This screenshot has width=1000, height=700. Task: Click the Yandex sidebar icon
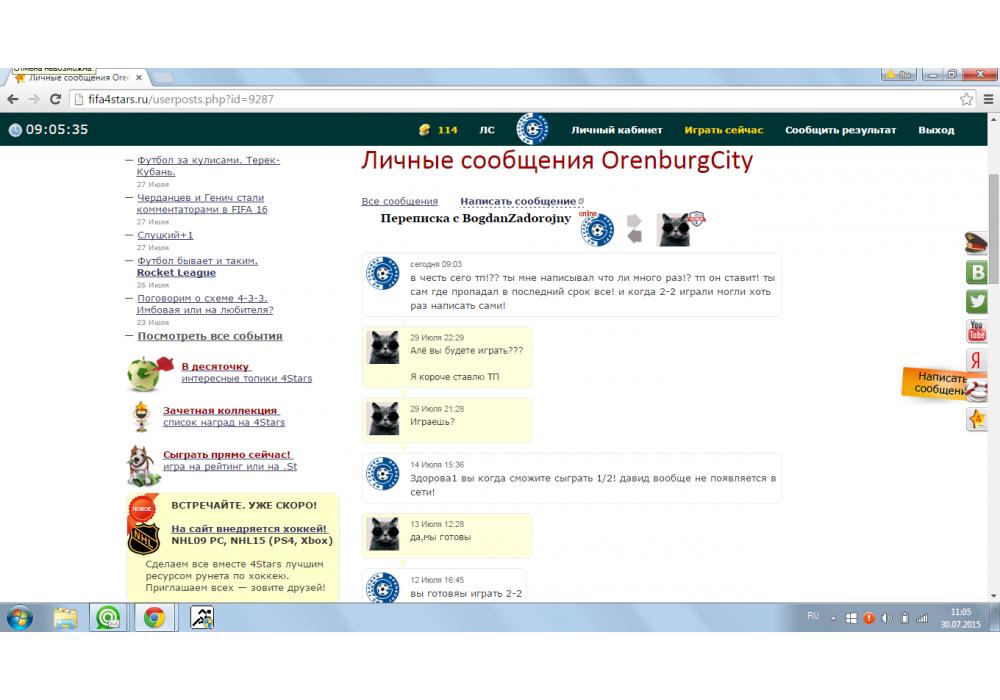(x=977, y=361)
